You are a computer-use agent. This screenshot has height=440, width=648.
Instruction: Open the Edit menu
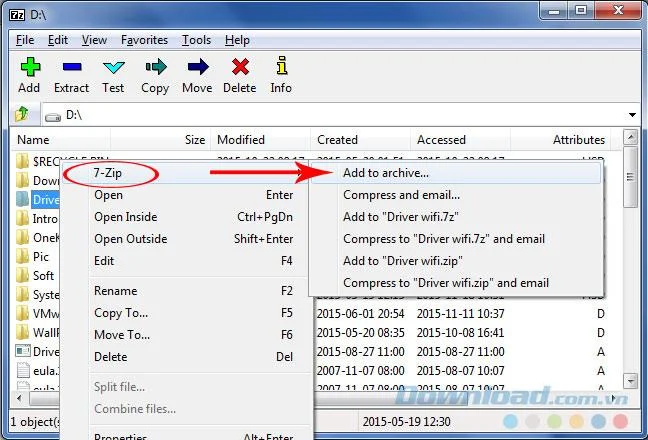(x=57, y=40)
